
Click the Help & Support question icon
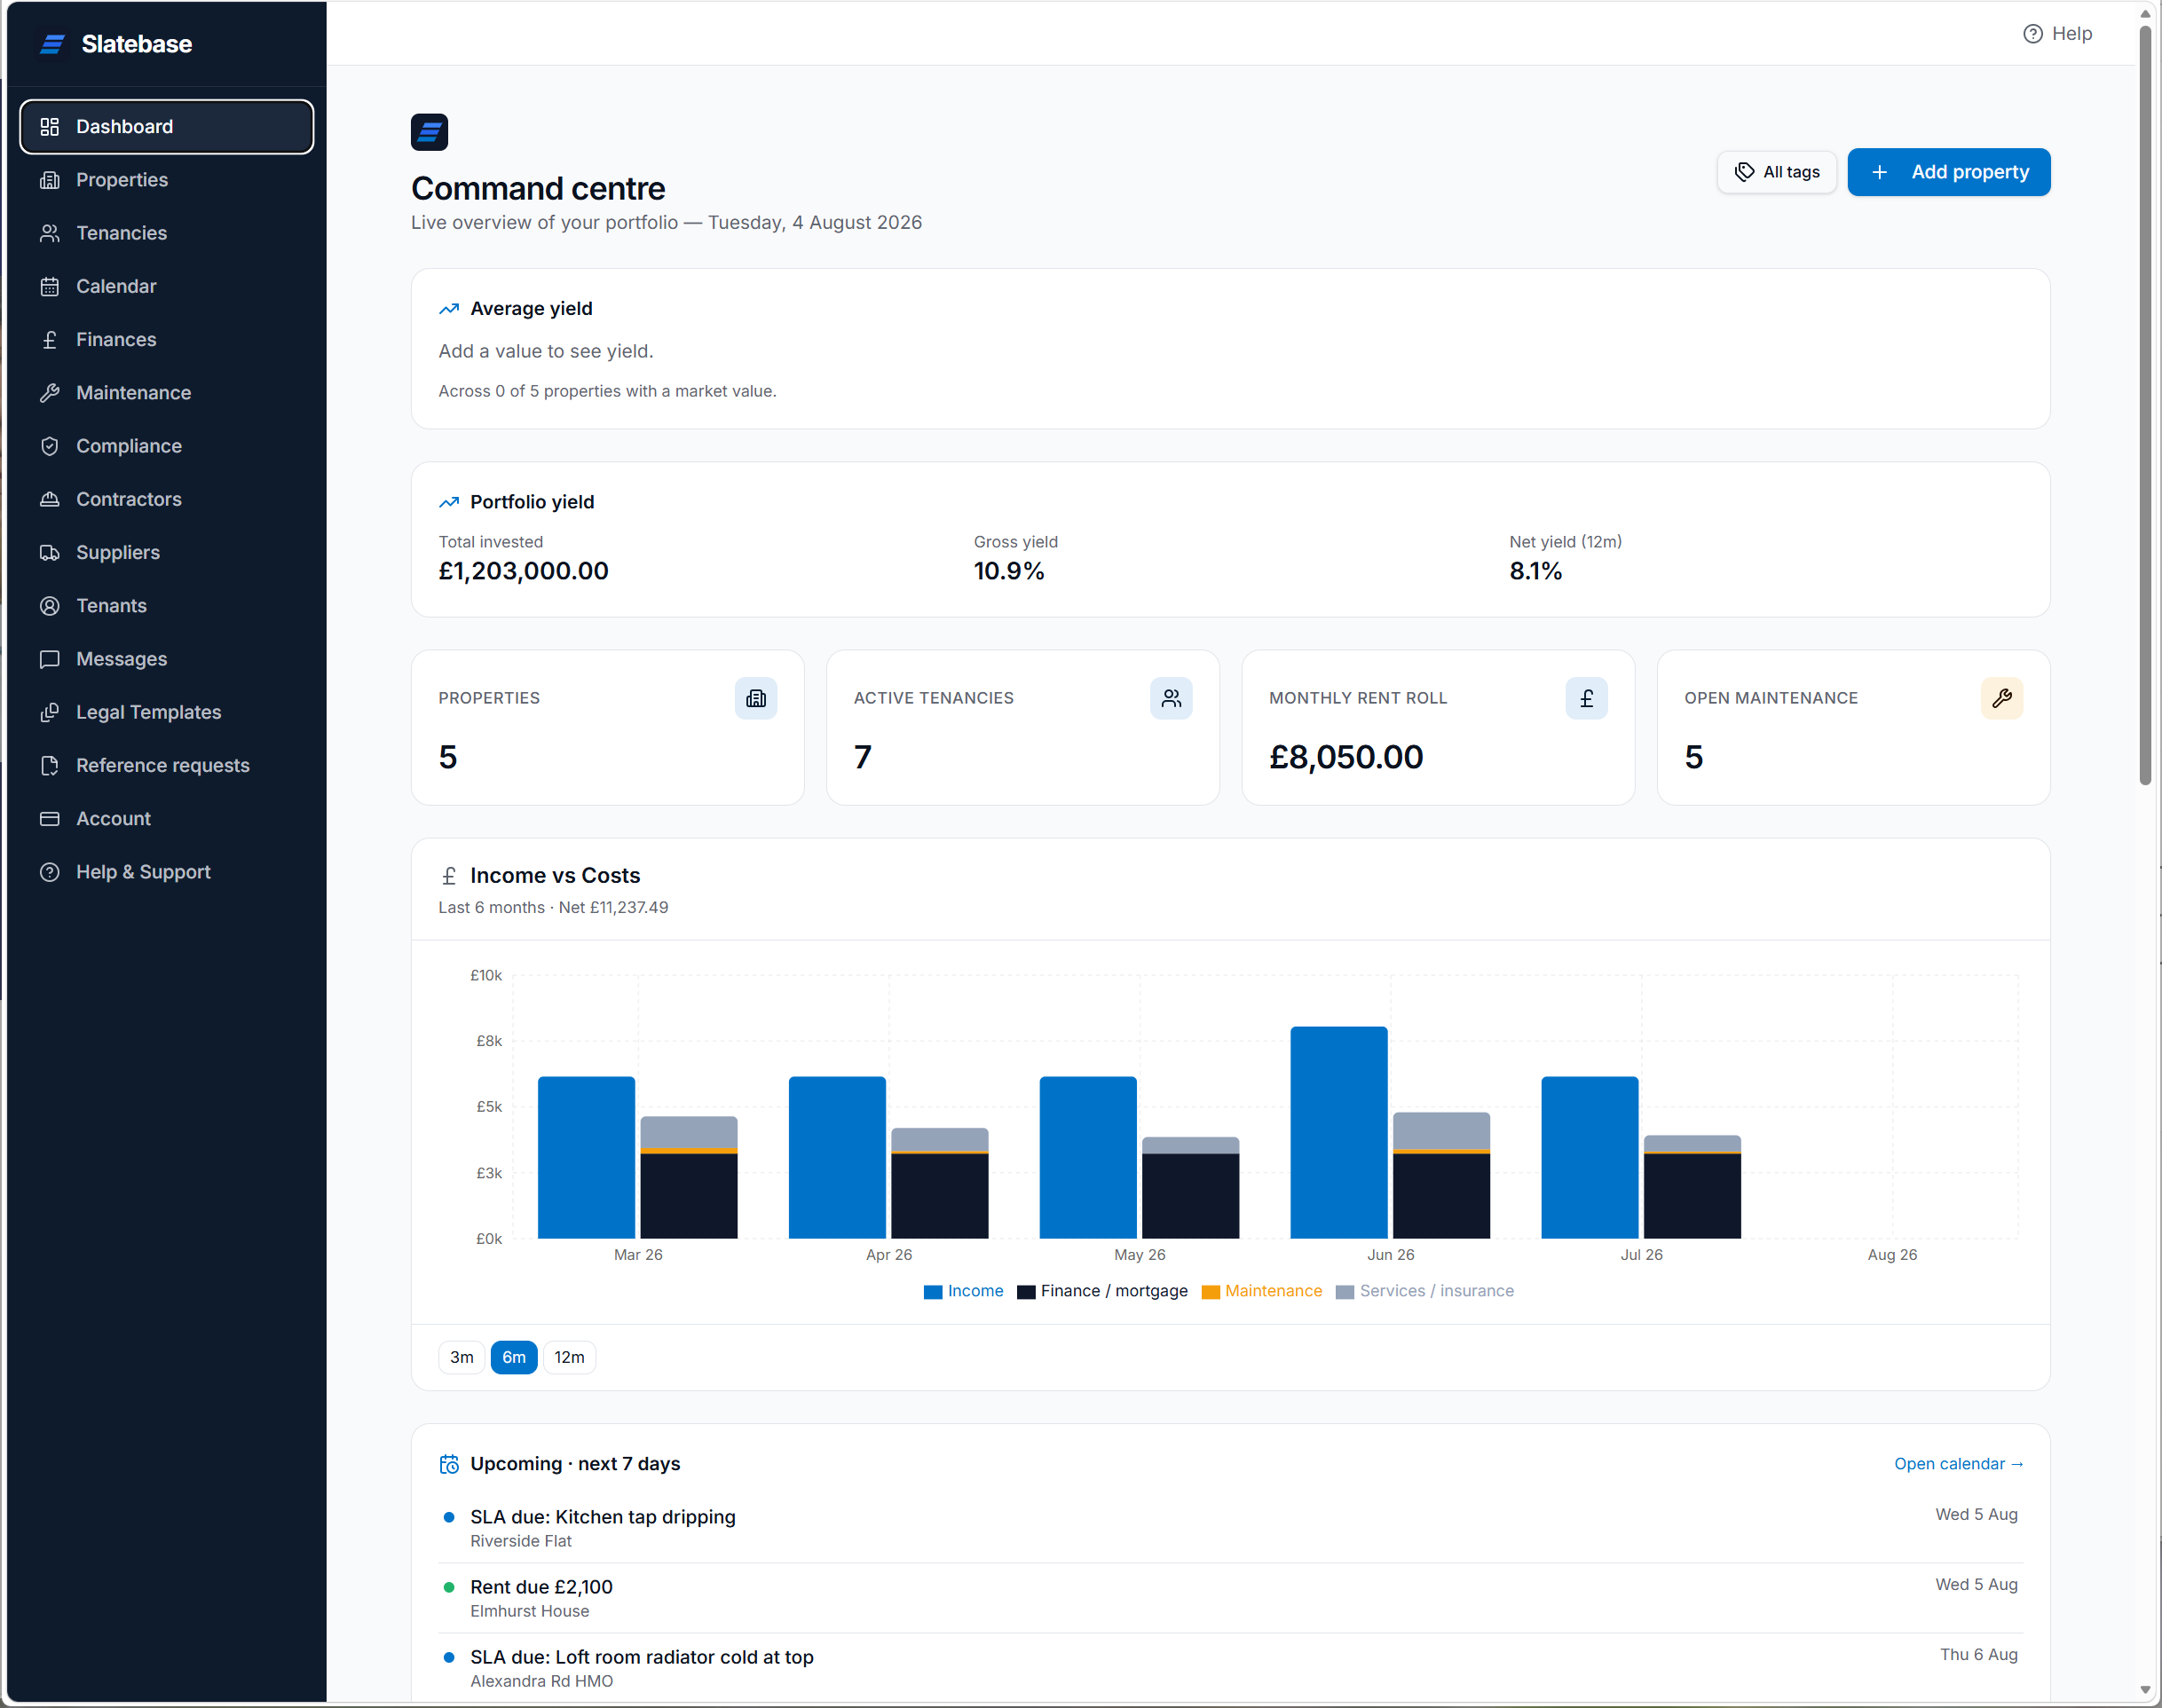coord(49,872)
